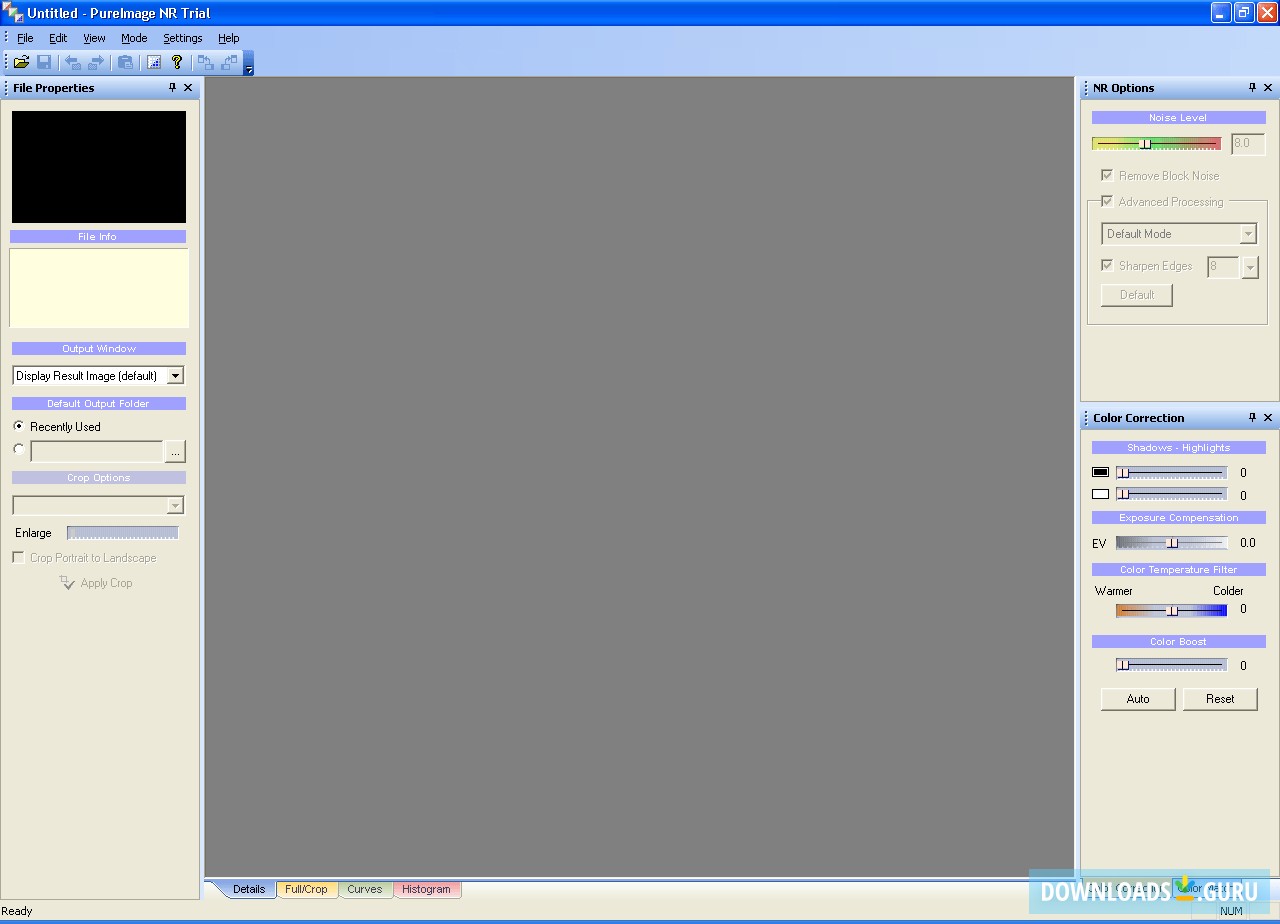Switch to the Curves tab
Screen dimensions: 1280x924
[x=365, y=889]
